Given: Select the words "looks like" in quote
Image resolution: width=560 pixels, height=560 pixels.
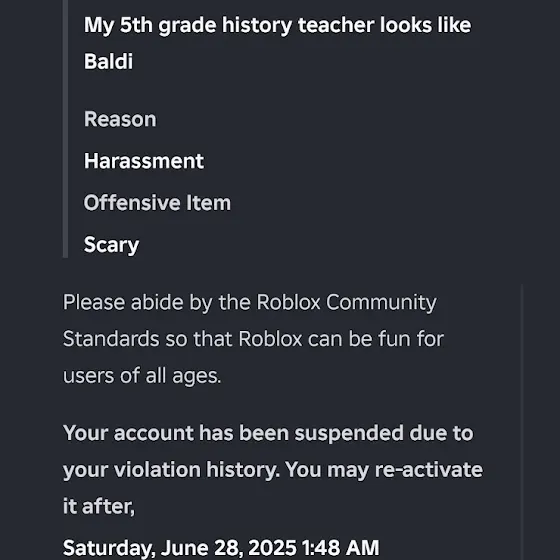Looking at the screenshot, I should tap(426, 25).
